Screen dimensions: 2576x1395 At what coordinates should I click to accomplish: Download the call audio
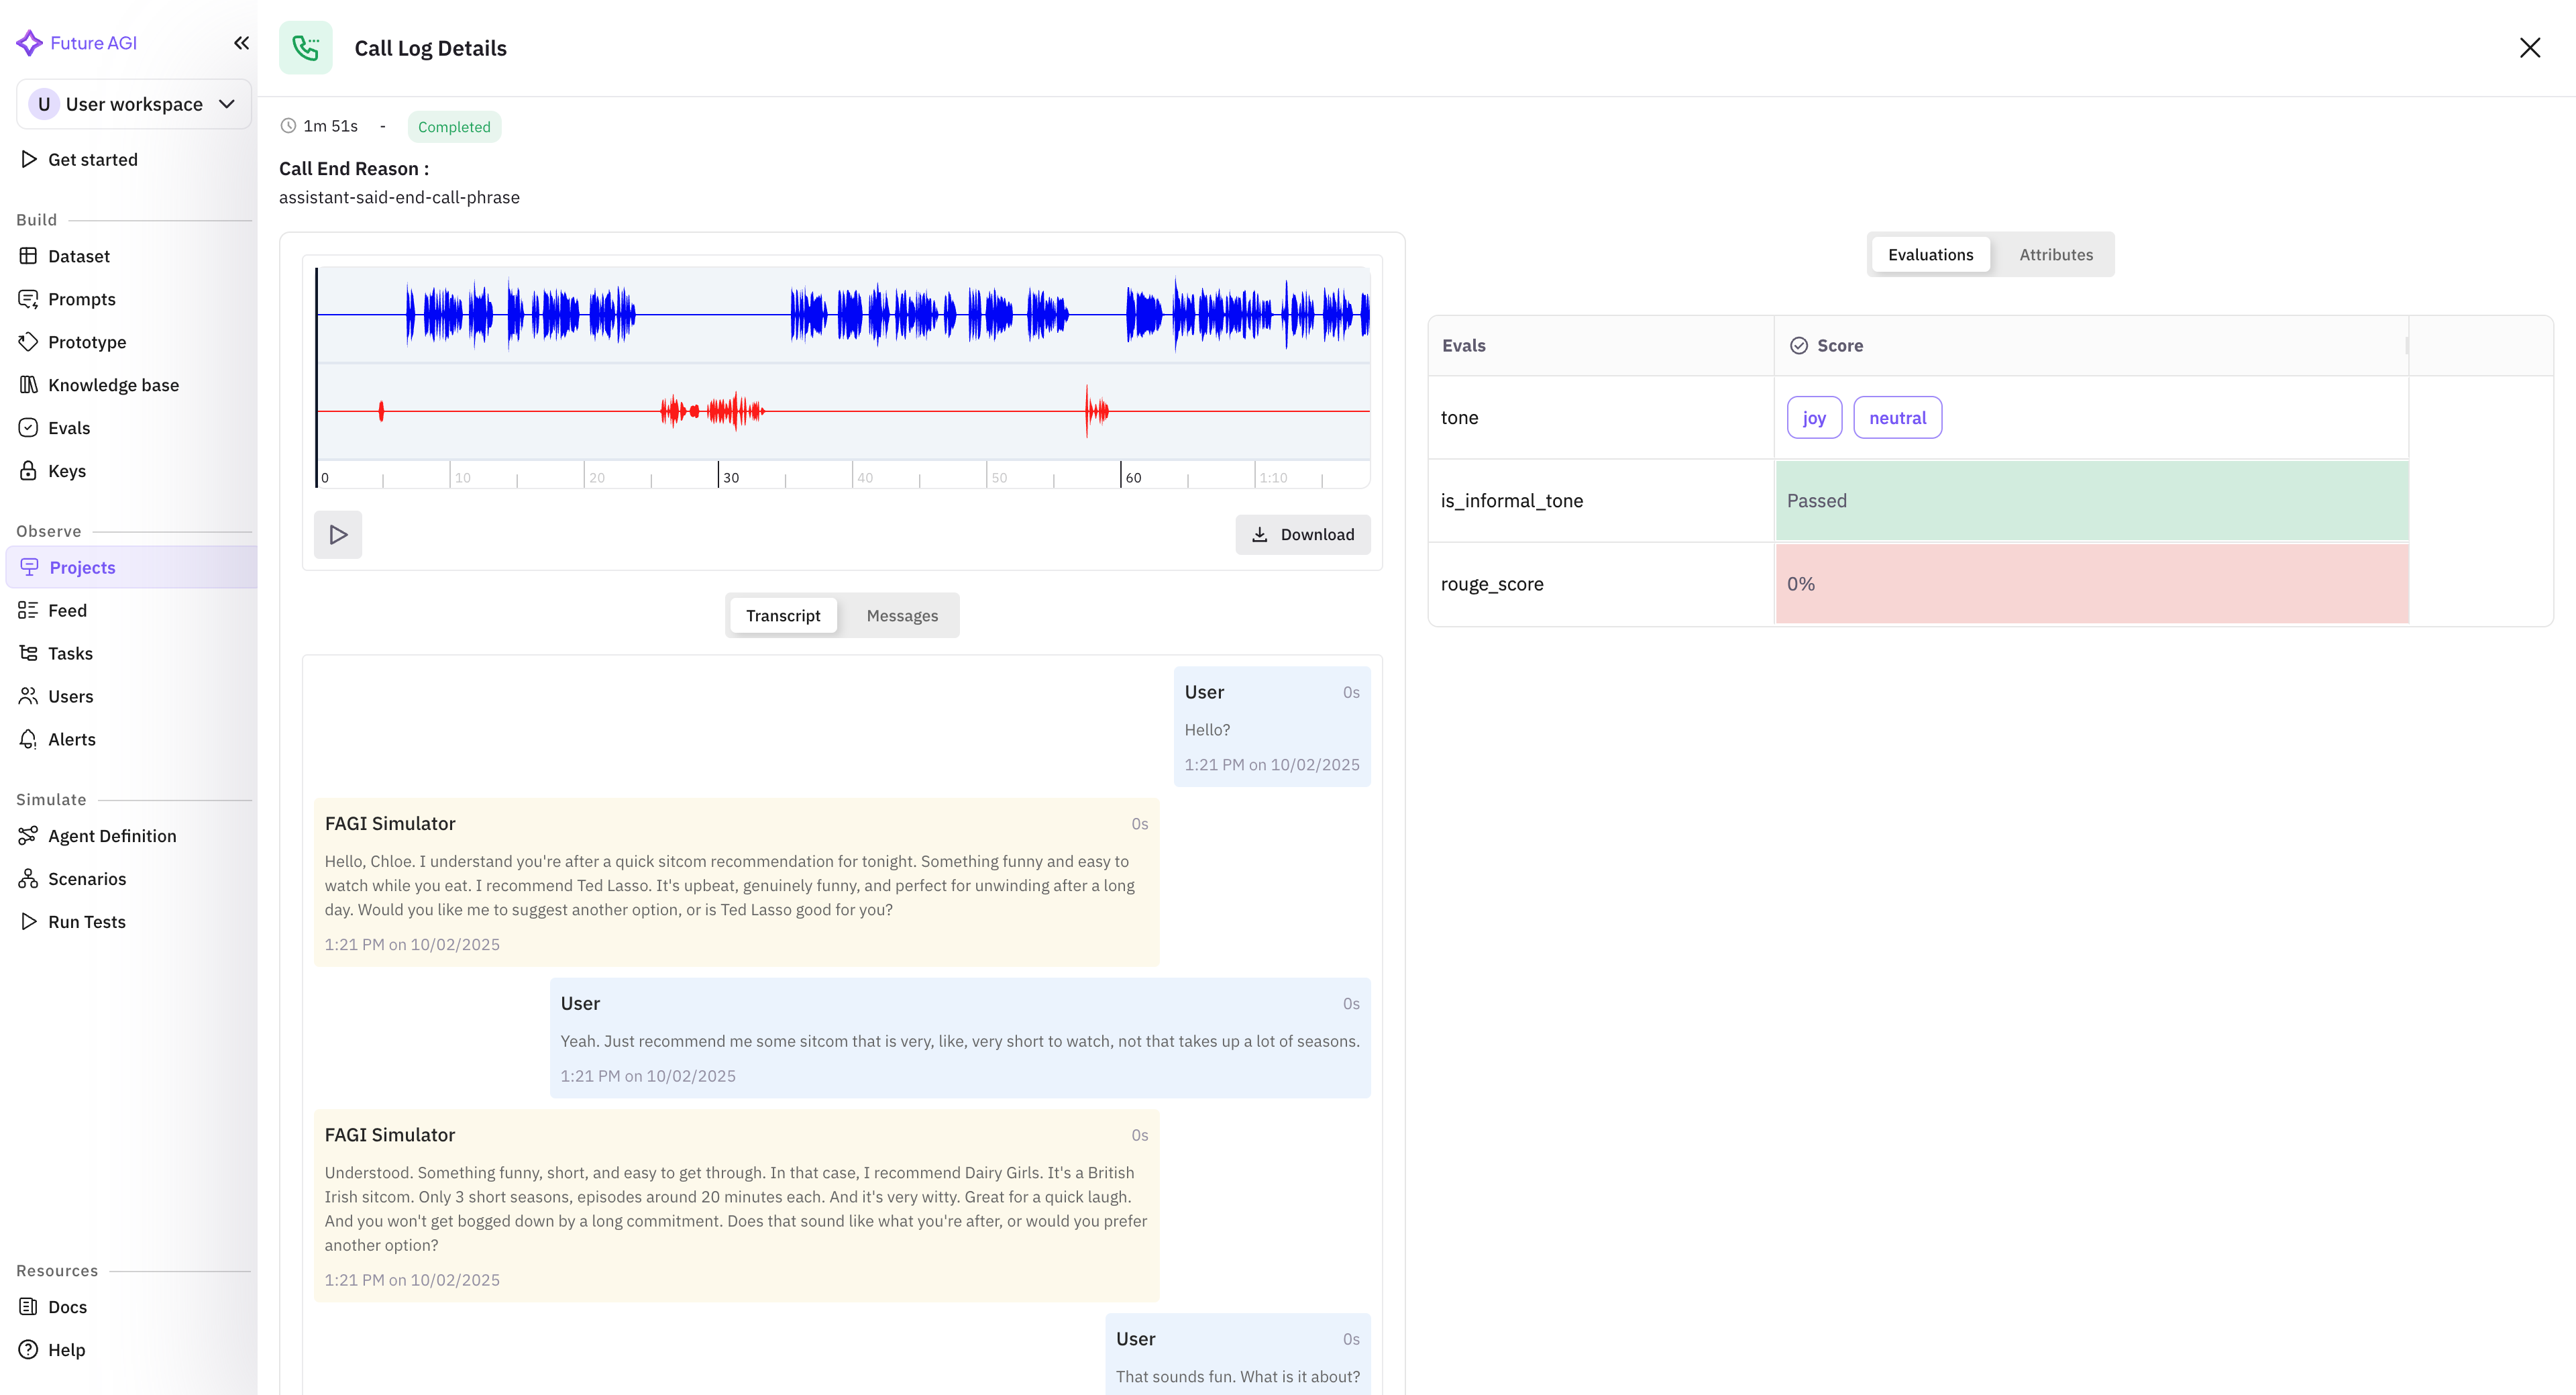click(x=1303, y=534)
